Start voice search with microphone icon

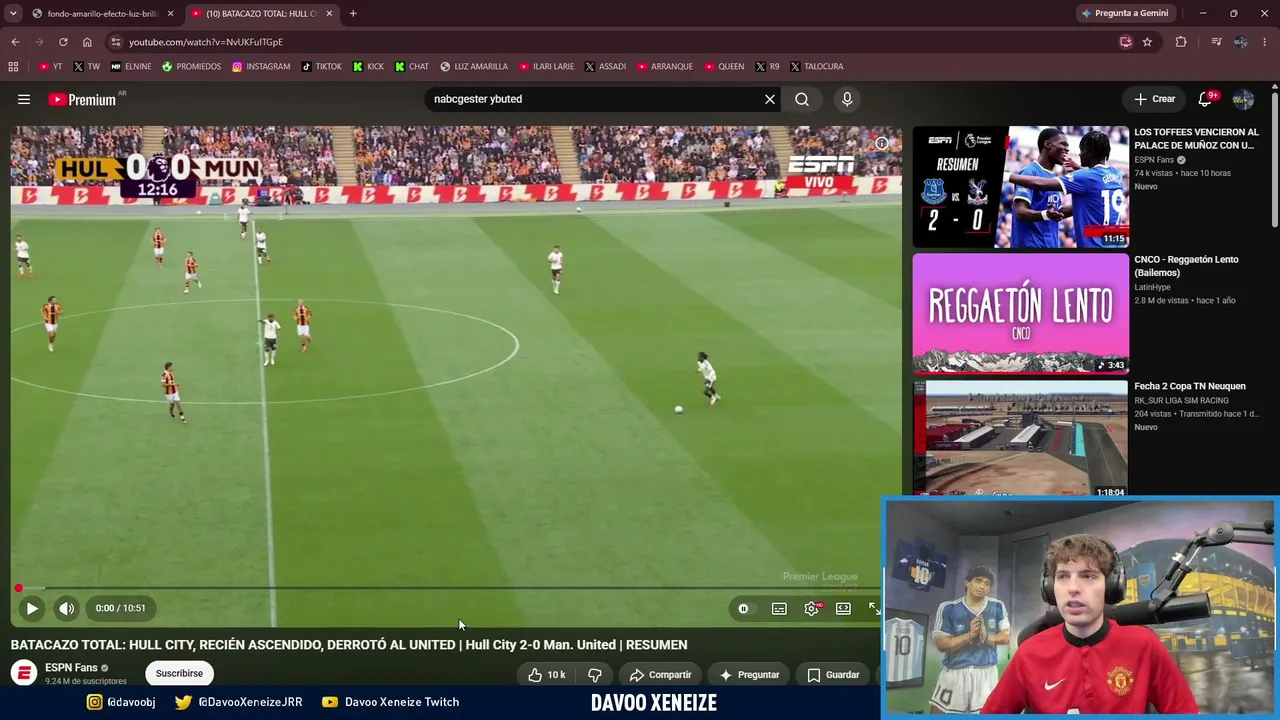847,99
